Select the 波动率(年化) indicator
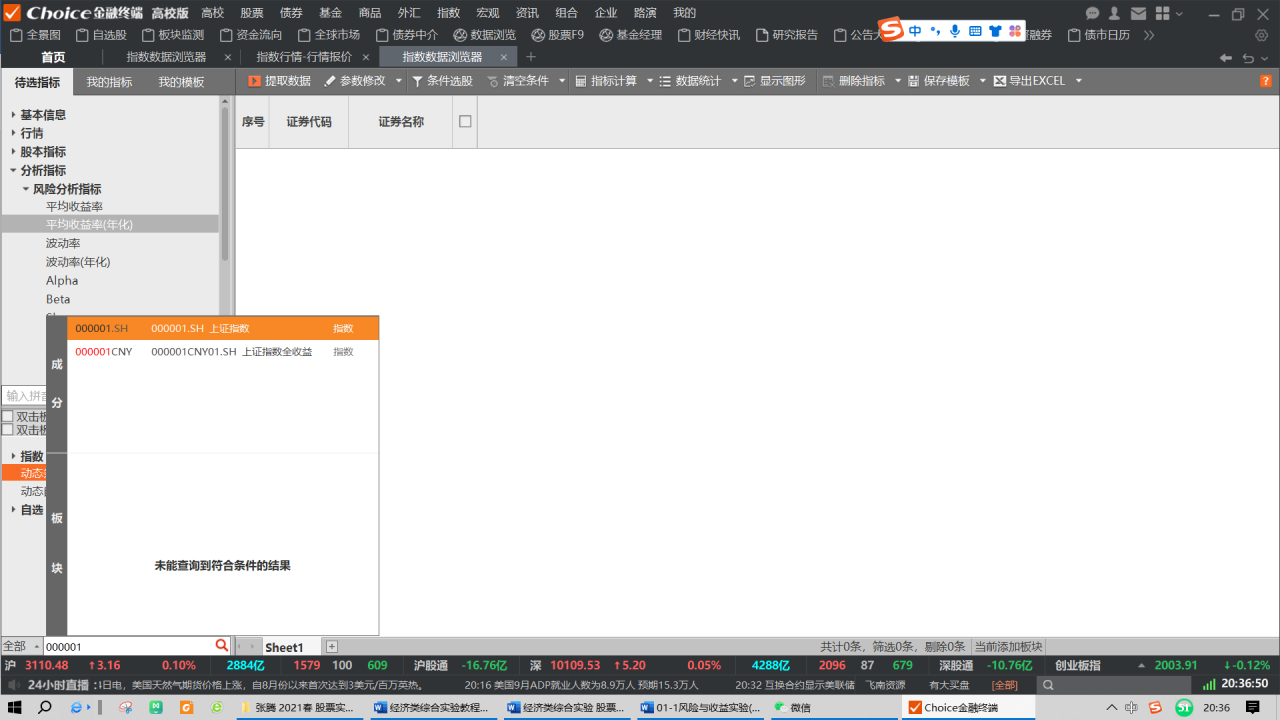 click(x=78, y=262)
